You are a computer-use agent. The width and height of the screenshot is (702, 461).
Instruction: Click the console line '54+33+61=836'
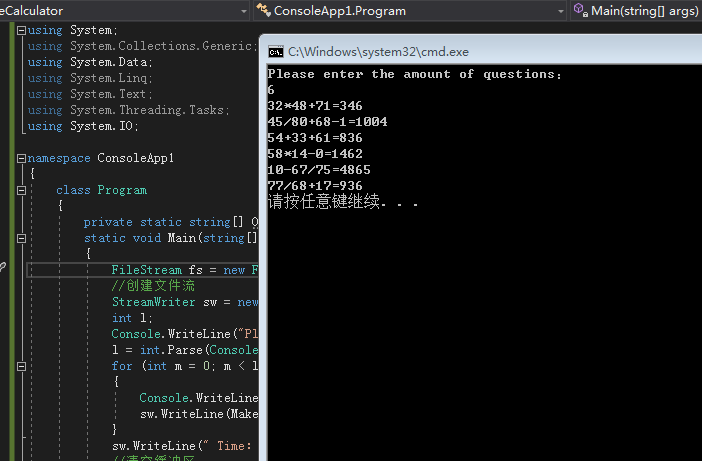tap(315, 138)
